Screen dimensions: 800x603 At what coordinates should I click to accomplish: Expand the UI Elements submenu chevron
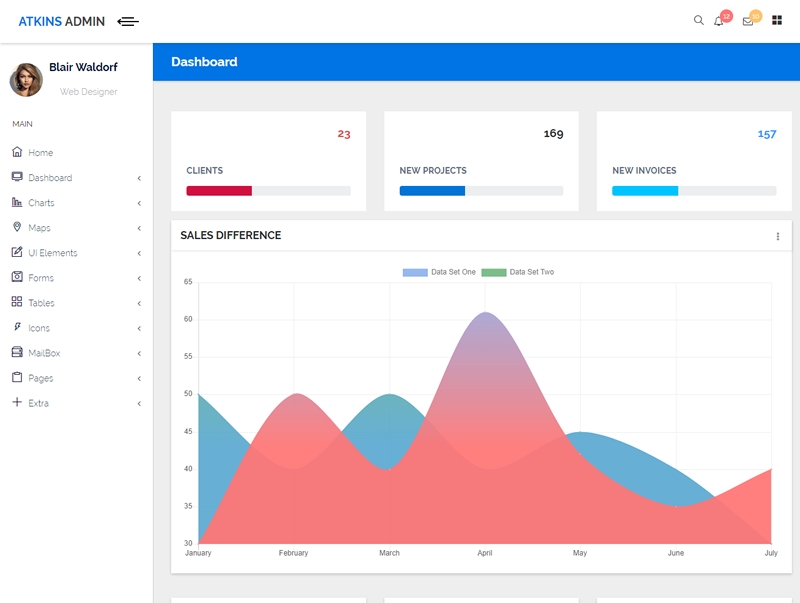[x=139, y=253]
